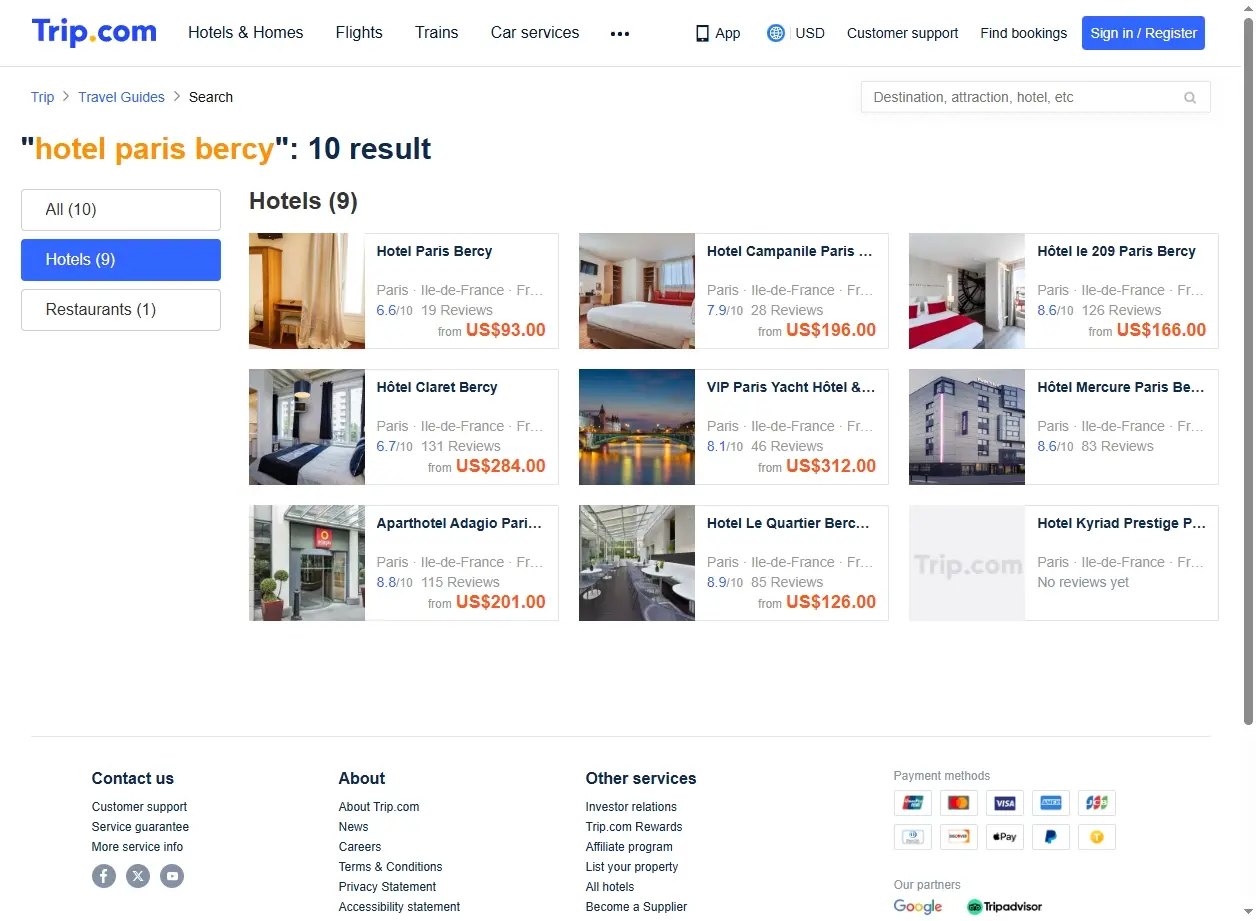This screenshot has width=1256, height=921.
Task: Click the yellow Trip Coins payment icon
Action: coord(1097,837)
